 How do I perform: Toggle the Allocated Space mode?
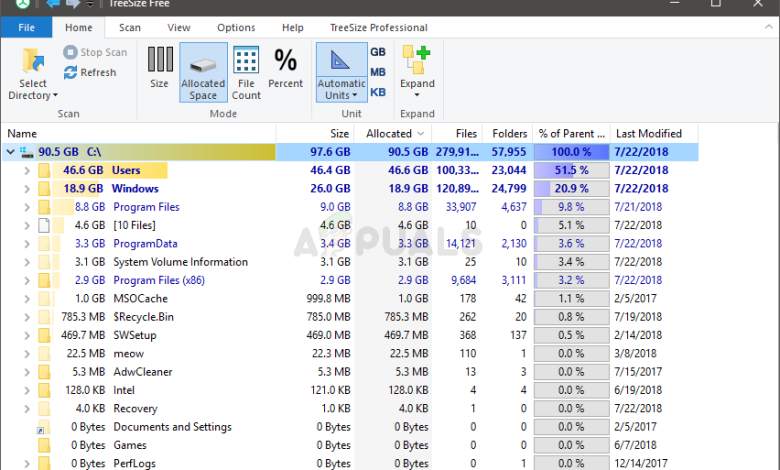coord(203,72)
